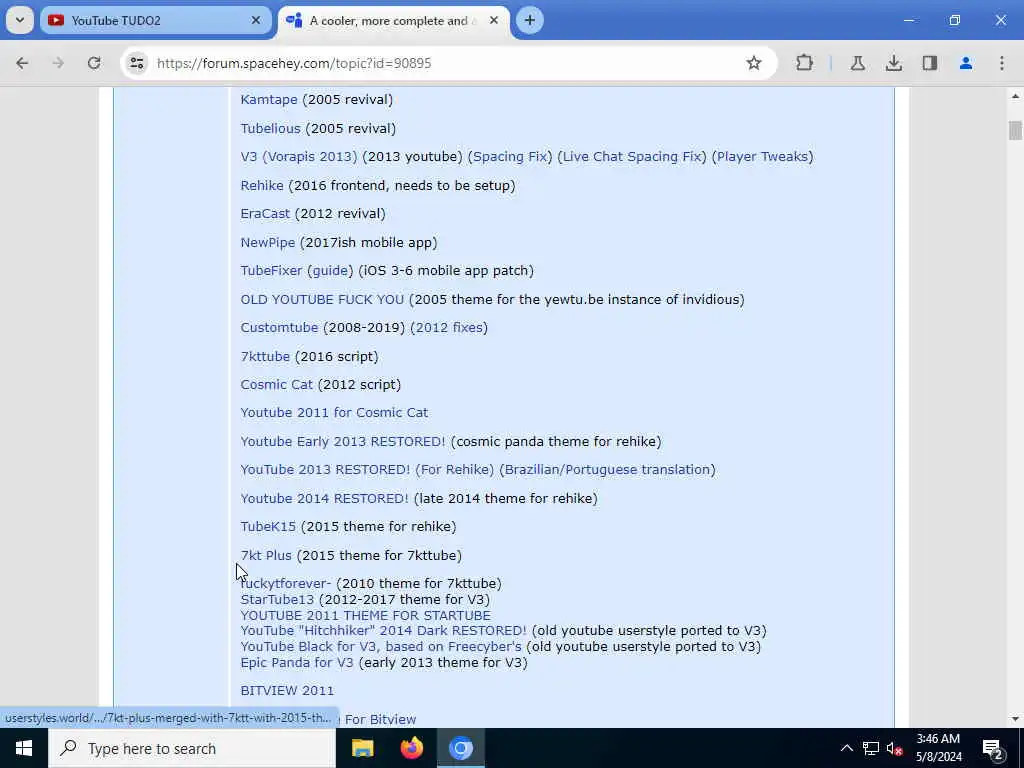Open Chrome Labs flask icon
The width and height of the screenshot is (1024, 768).
[x=857, y=63]
